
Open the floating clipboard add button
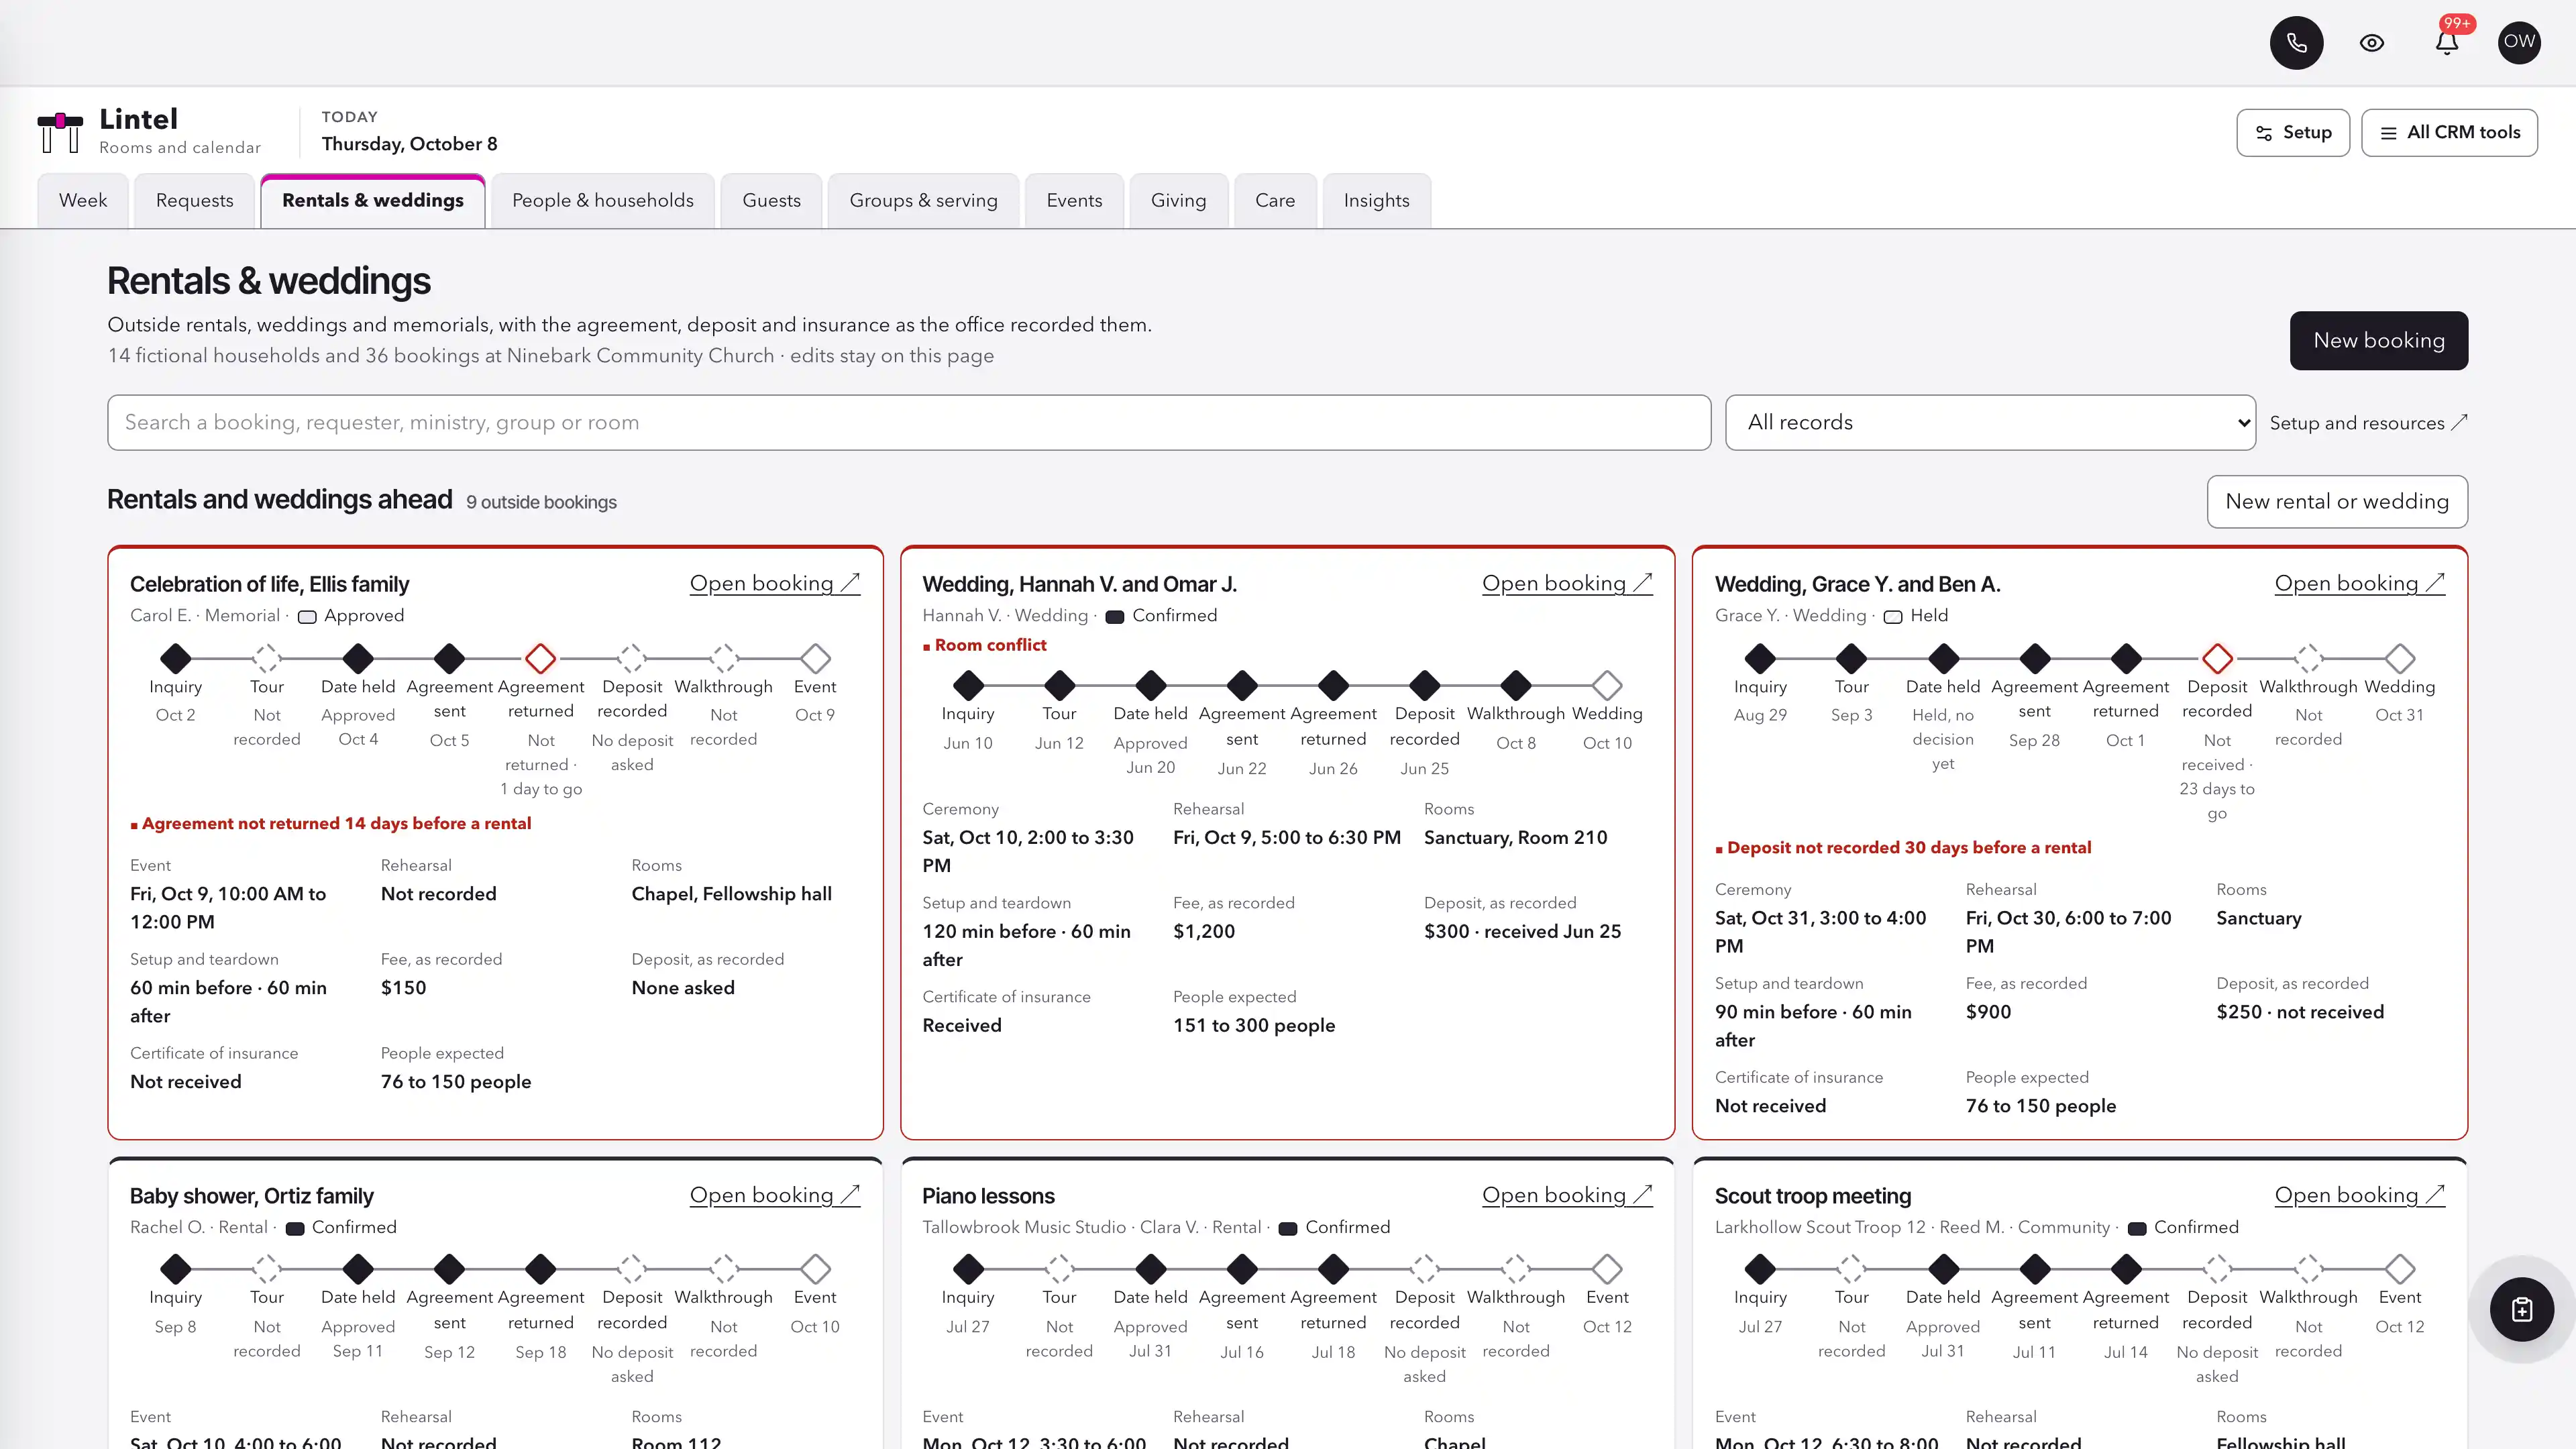coord(2521,1309)
